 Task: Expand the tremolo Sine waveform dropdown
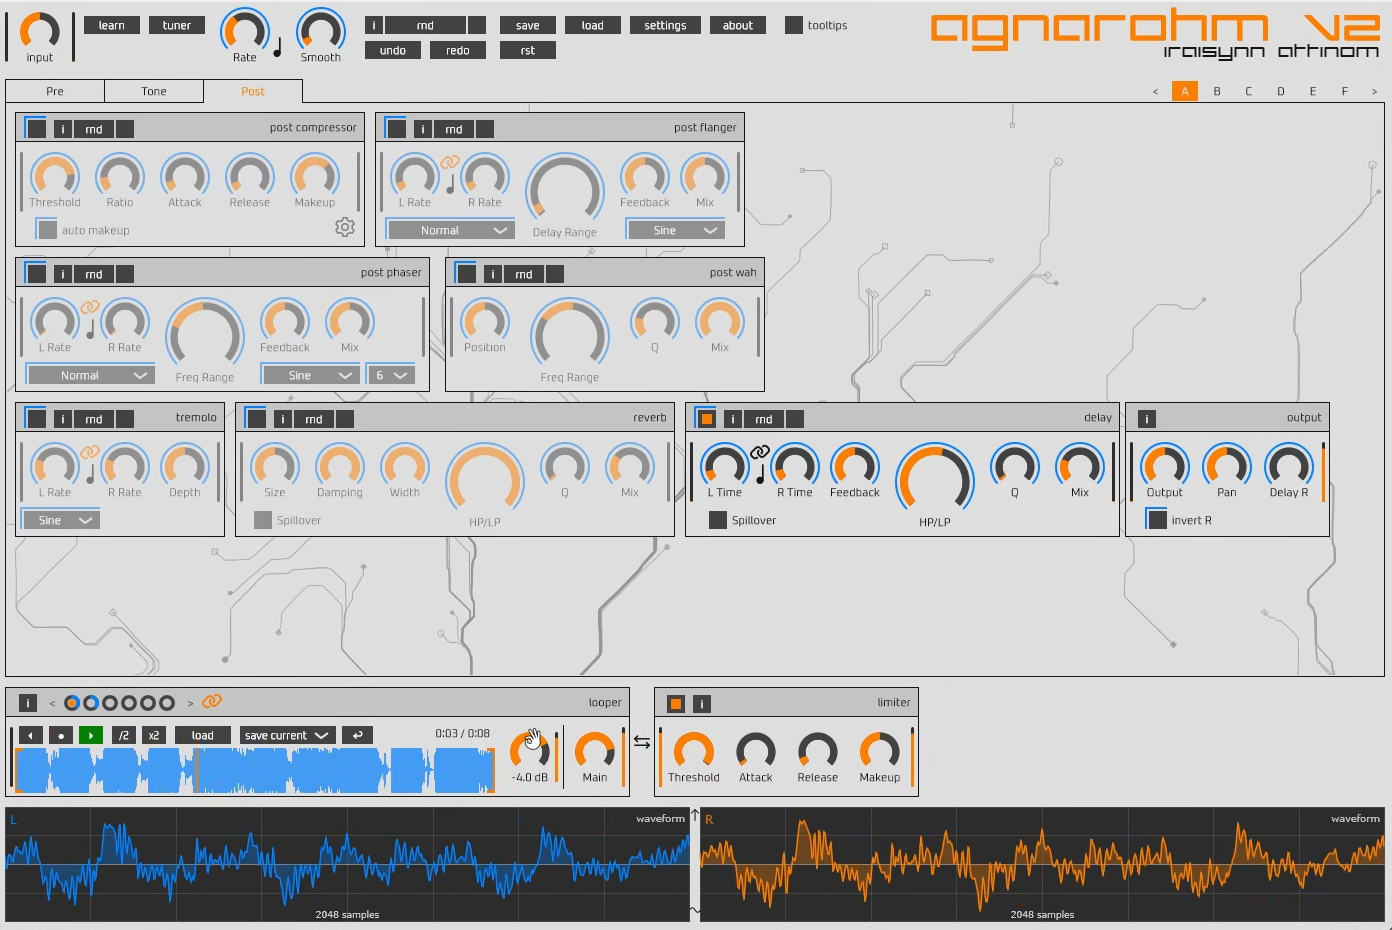(x=61, y=520)
